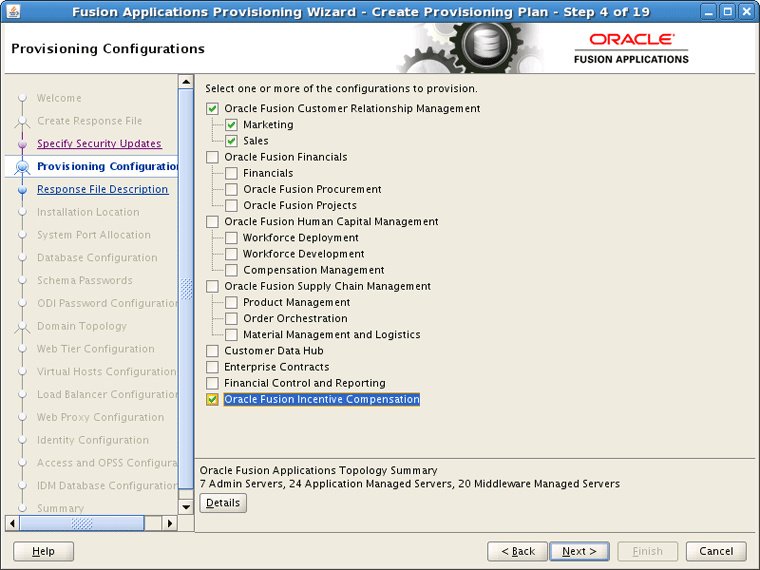Screen dimensions: 760x570
Task: Click the Domain Topology step label
Action: tap(82, 326)
